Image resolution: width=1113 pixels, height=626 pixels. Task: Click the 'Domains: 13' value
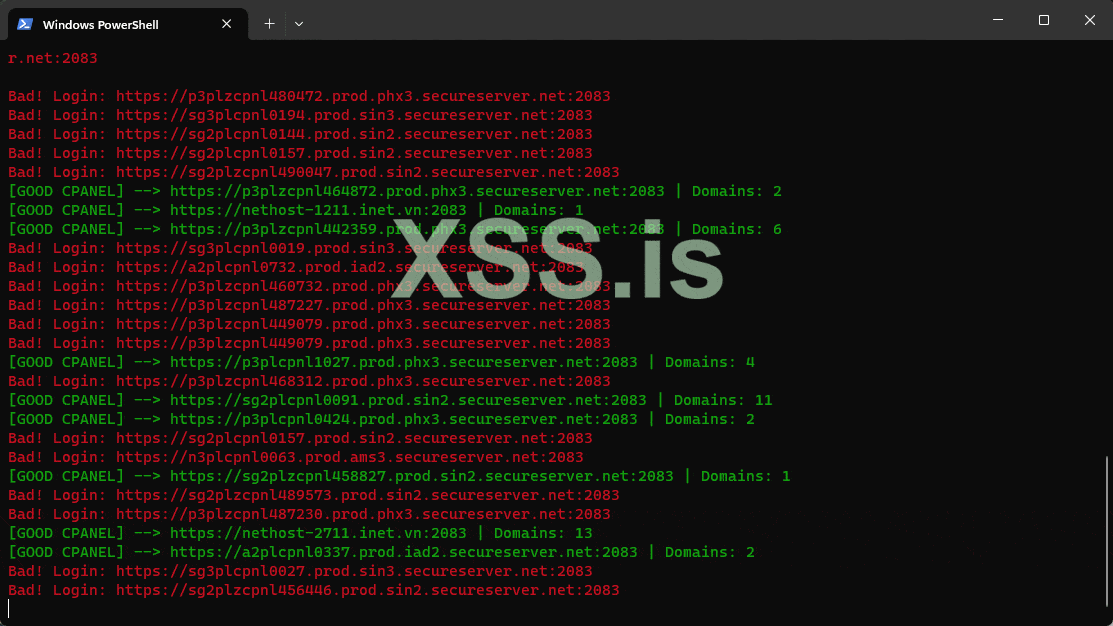click(543, 534)
